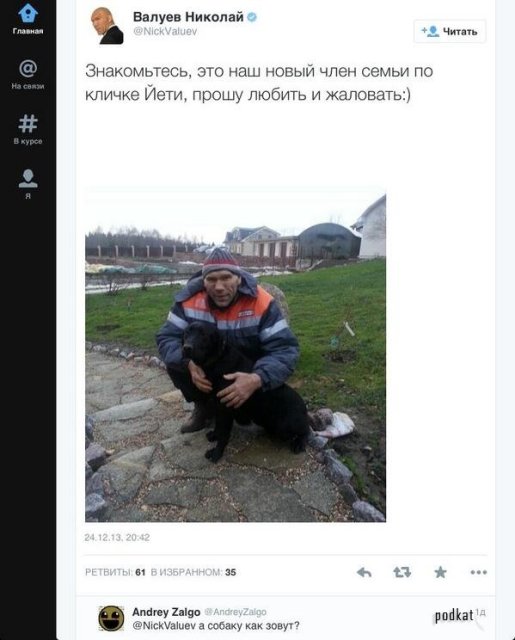
Task: Retweet using the retweet arrows icon
Action: click(x=402, y=572)
